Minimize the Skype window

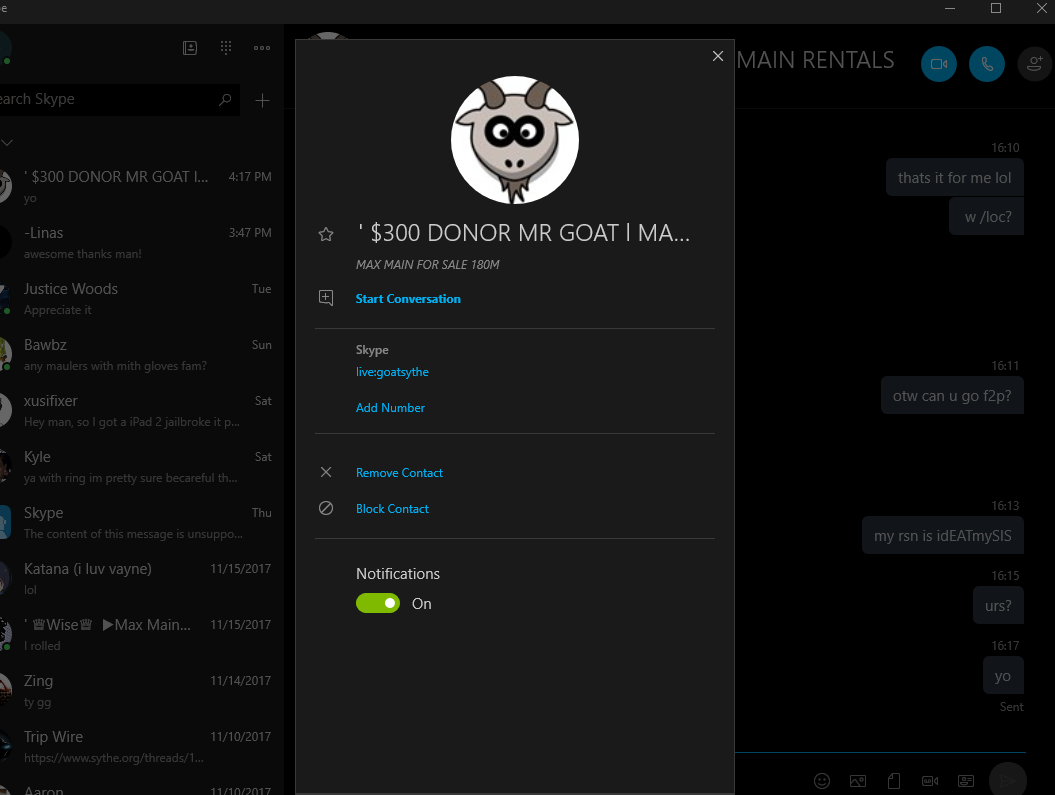tap(950, 8)
